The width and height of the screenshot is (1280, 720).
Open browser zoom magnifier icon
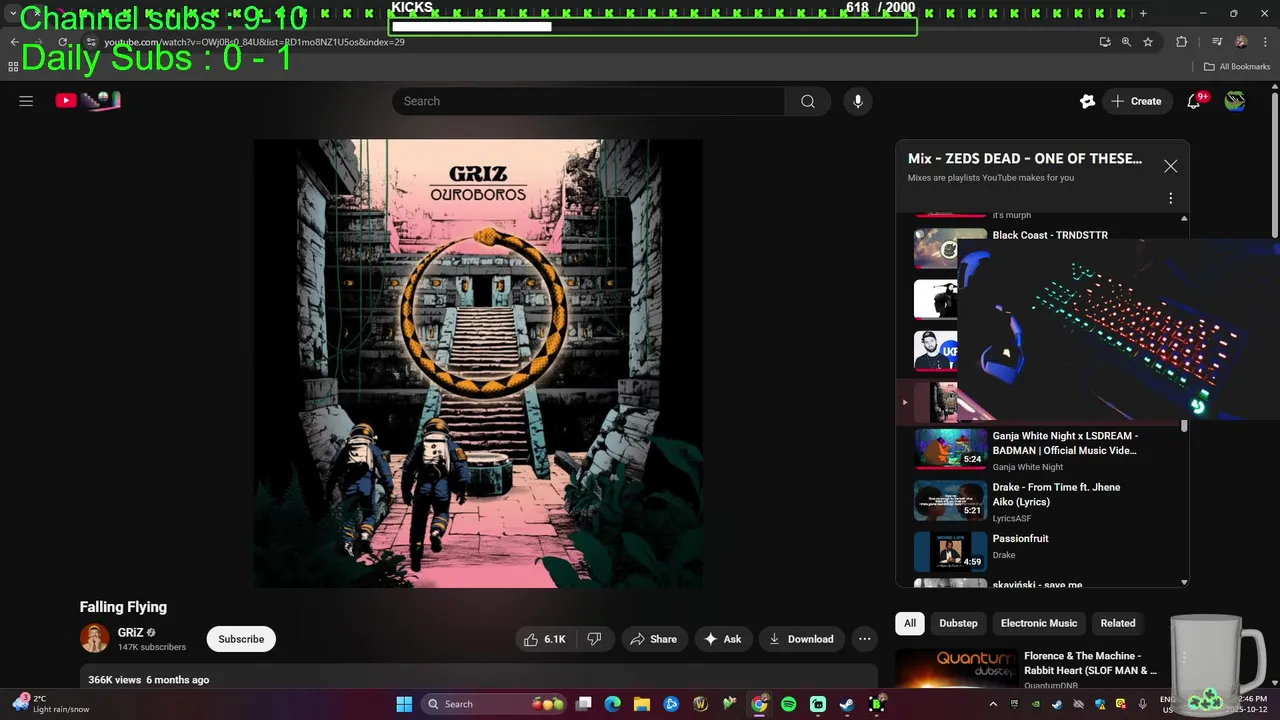click(x=1126, y=42)
